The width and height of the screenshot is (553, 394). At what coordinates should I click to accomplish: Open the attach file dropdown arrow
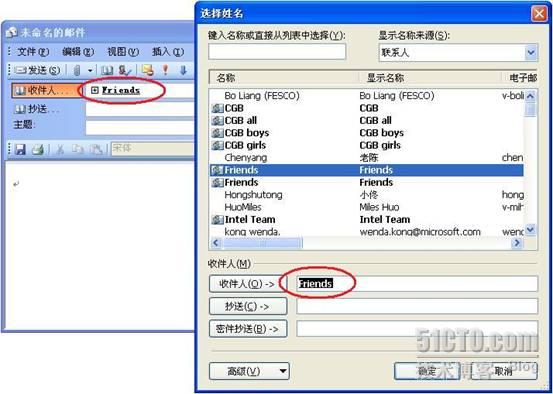(x=90, y=71)
